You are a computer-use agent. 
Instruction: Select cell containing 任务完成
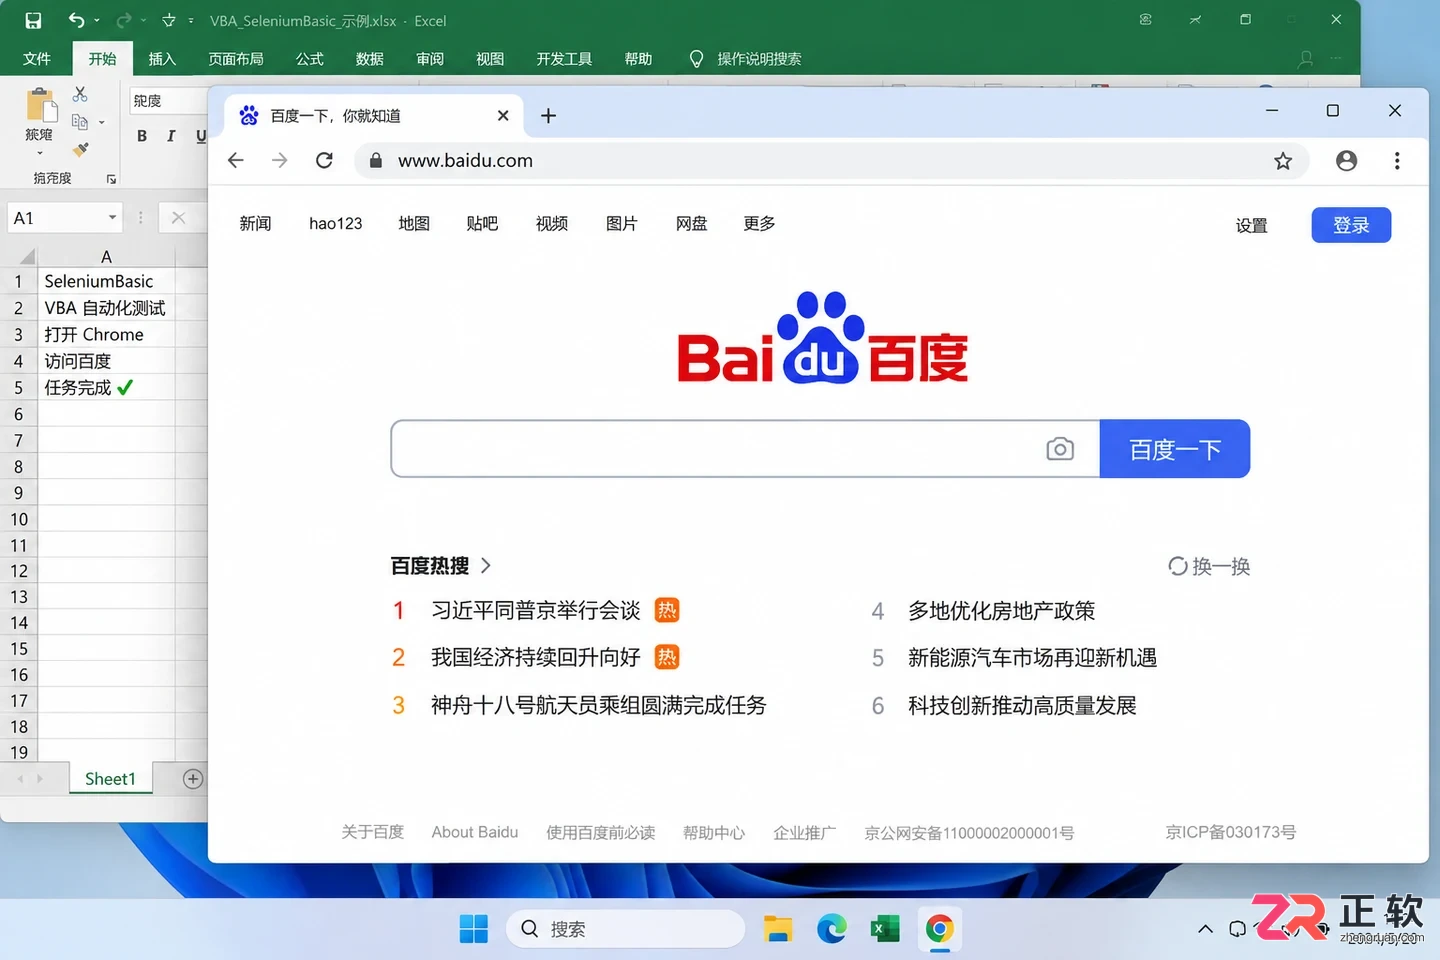(x=106, y=388)
